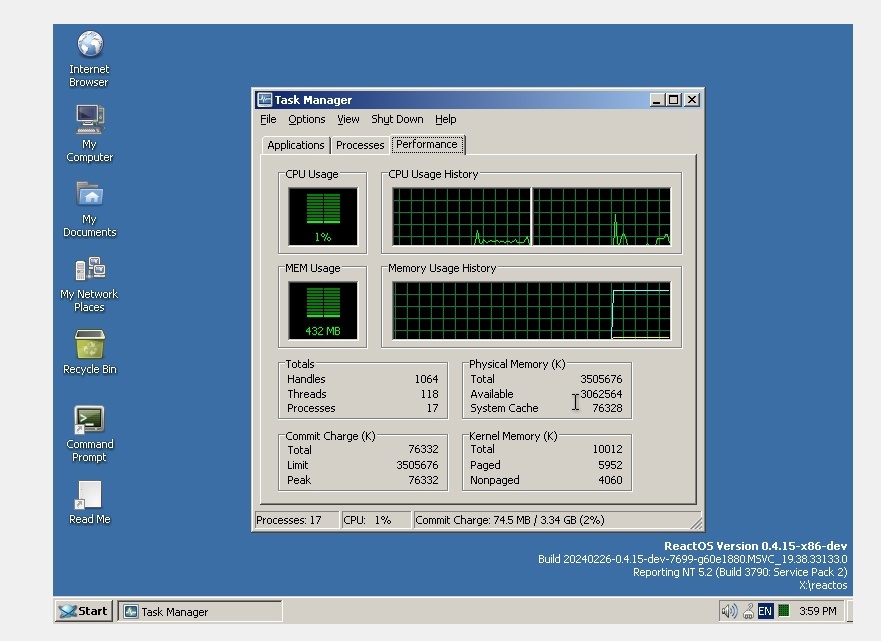881x641 pixels.
Task: Click the volume speaker icon in the tray
Action: pos(728,610)
